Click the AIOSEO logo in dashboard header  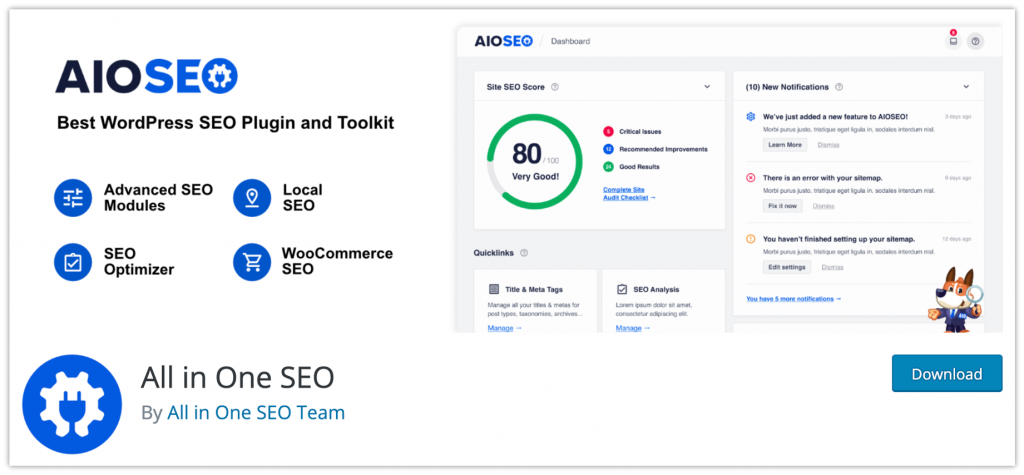pos(504,41)
